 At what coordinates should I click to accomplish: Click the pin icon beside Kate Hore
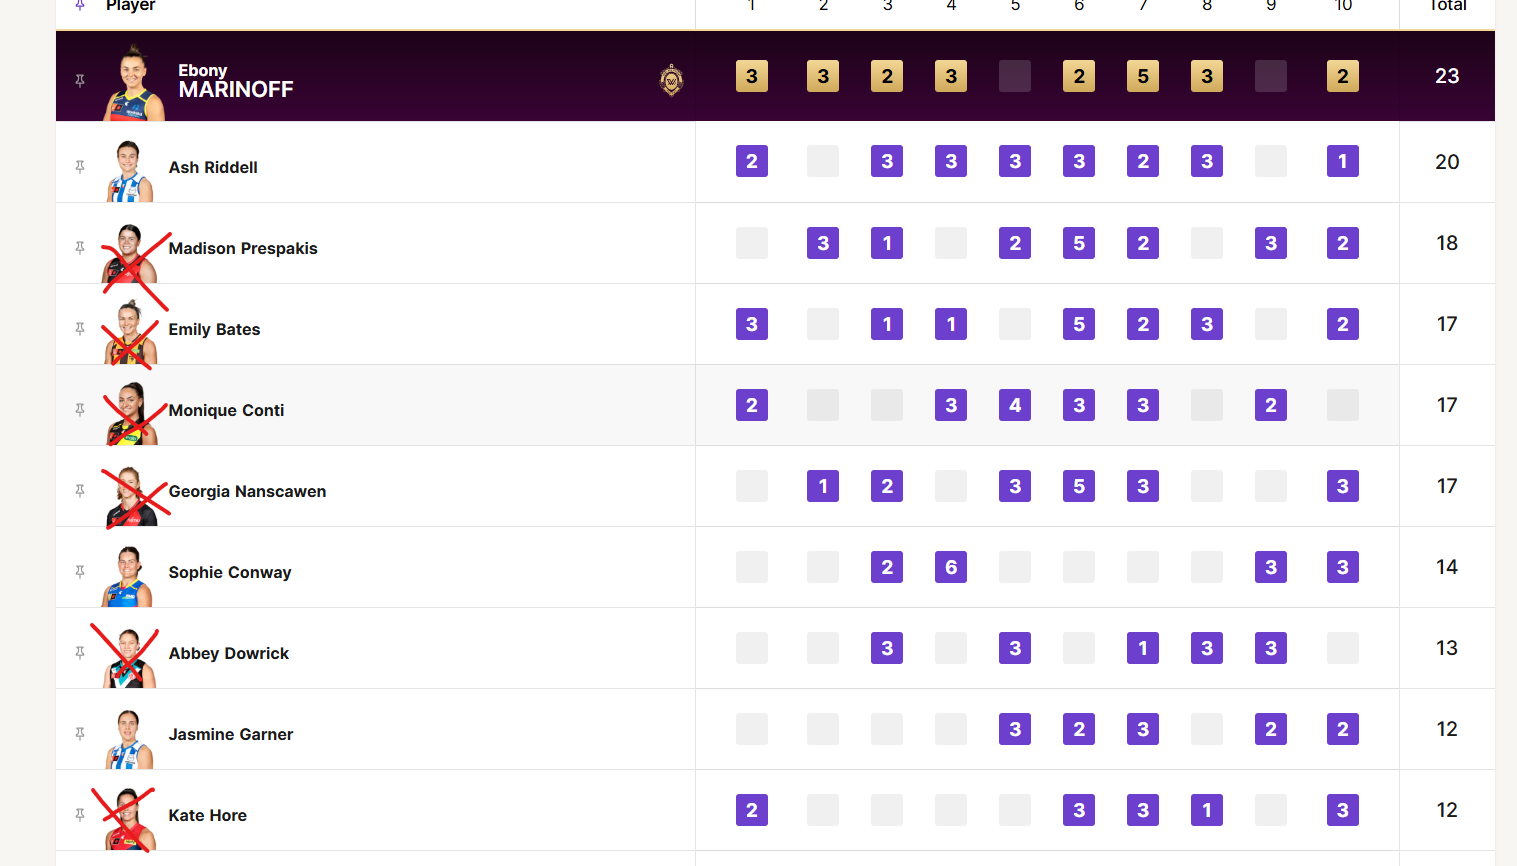point(80,814)
